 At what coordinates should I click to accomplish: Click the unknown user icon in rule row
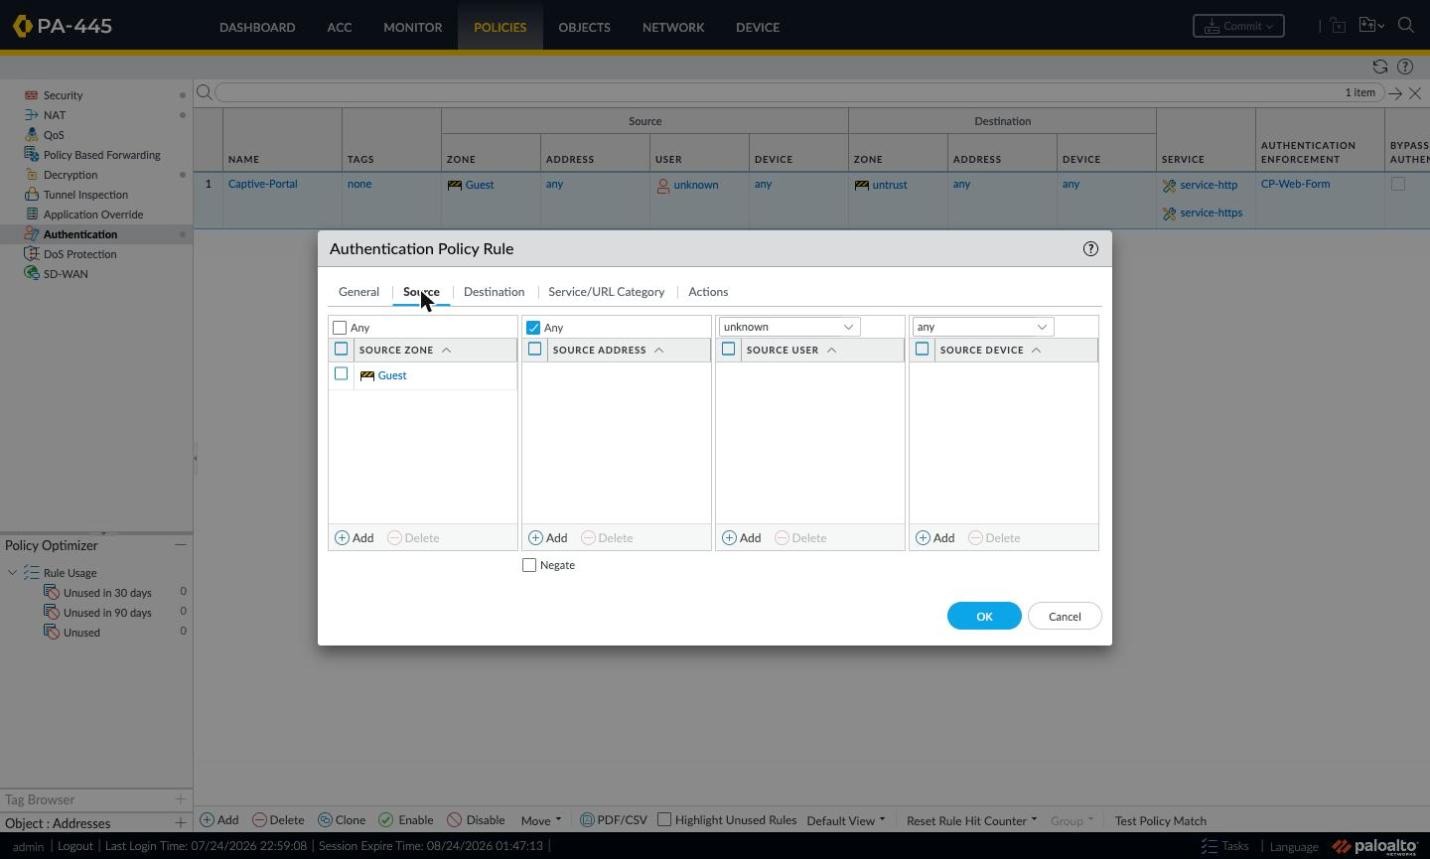pyautogui.click(x=663, y=185)
